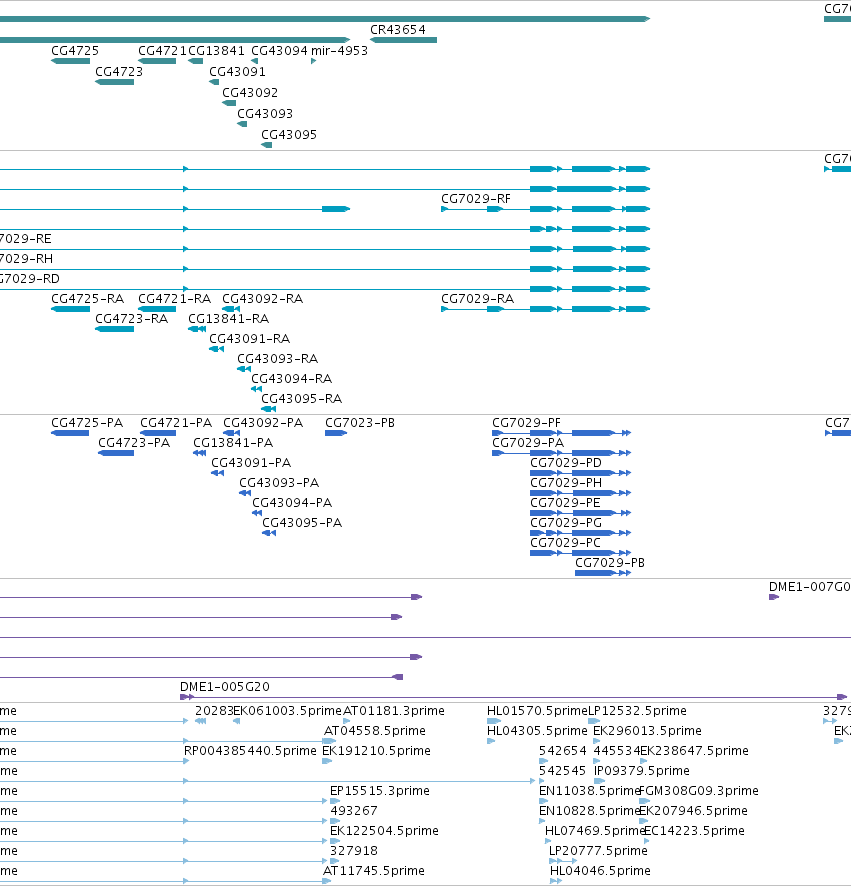Select the CG7029-PE protein label

pos(566,503)
